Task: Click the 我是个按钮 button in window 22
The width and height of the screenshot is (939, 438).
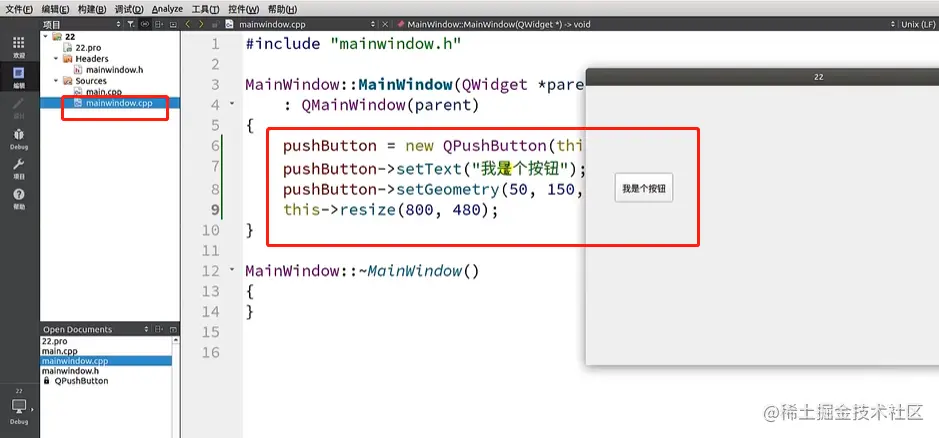Action: 644,188
